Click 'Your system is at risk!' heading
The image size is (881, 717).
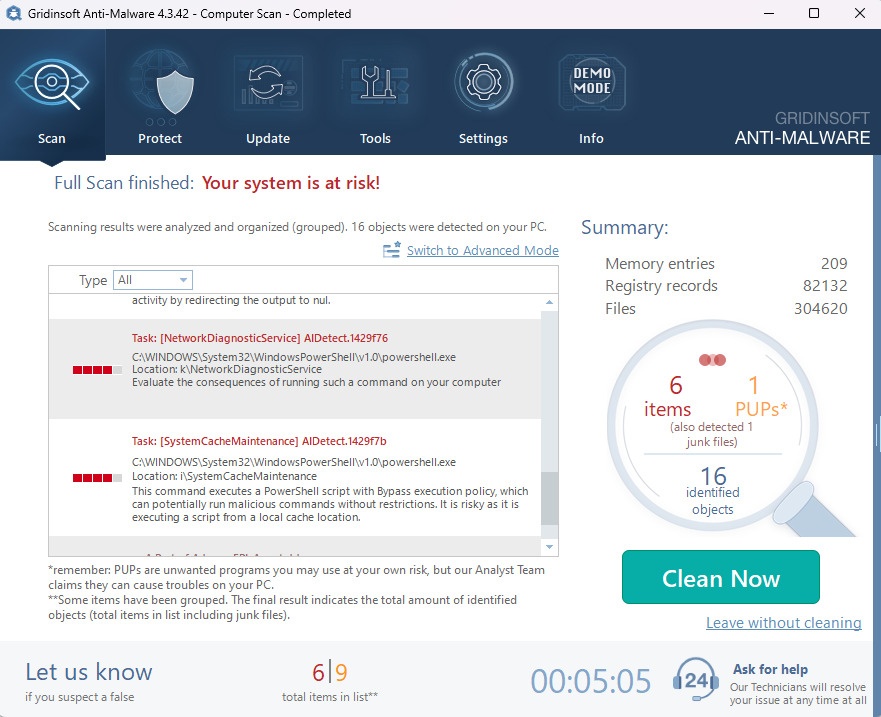click(290, 183)
